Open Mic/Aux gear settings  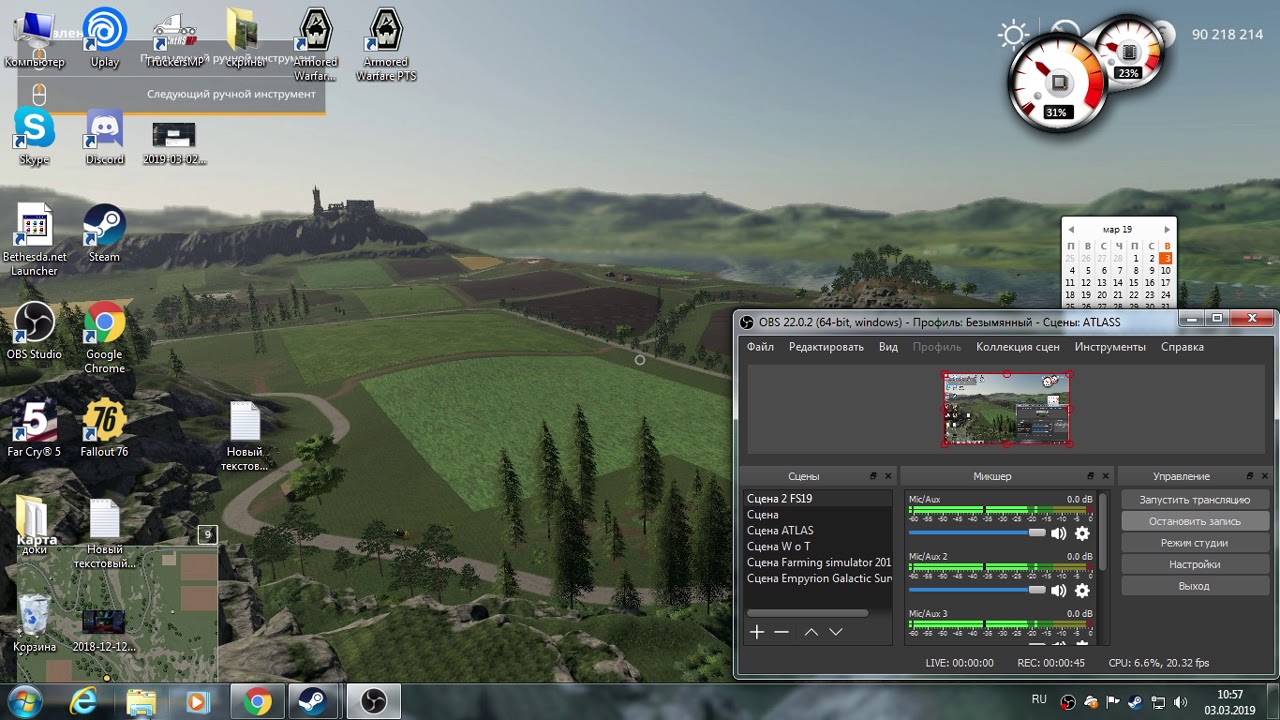coord(1082,534)
